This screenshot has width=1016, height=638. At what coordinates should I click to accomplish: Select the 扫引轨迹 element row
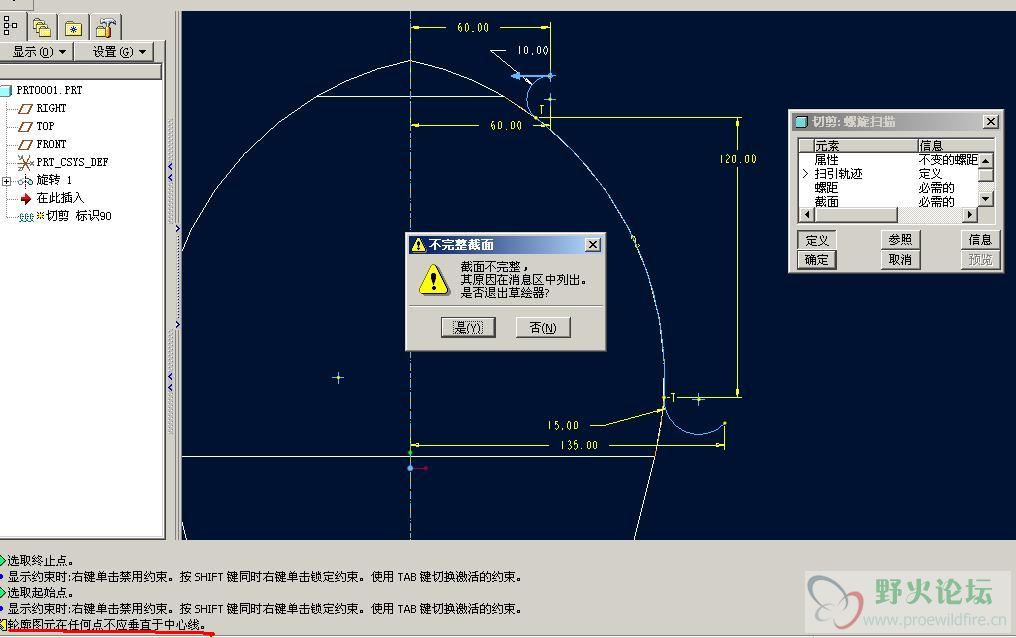pyautogui.click(x=888, y=174)
